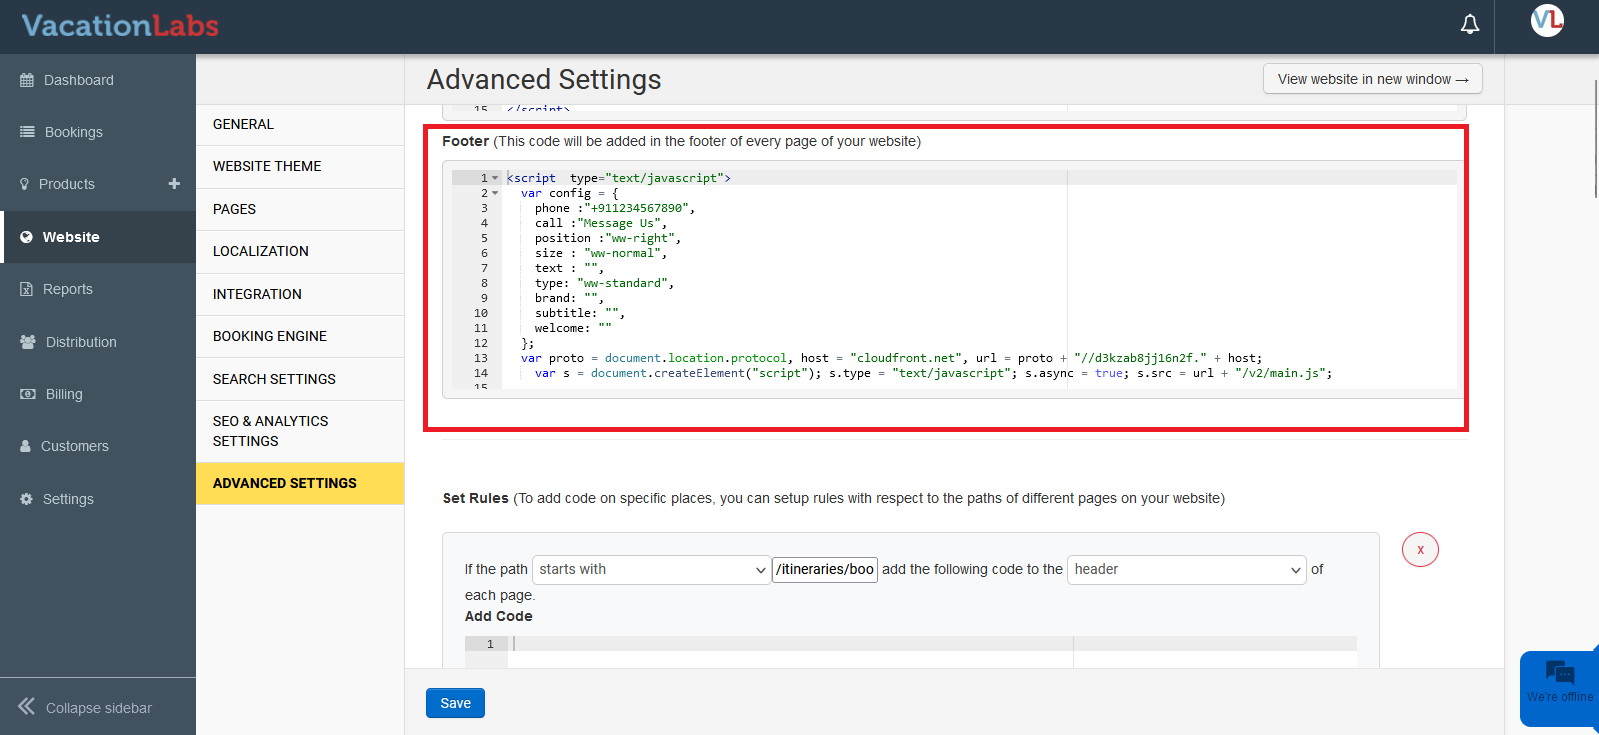Click View website in new window
The width and height of the screenshot is (1599, 735).
(1372, 79)
